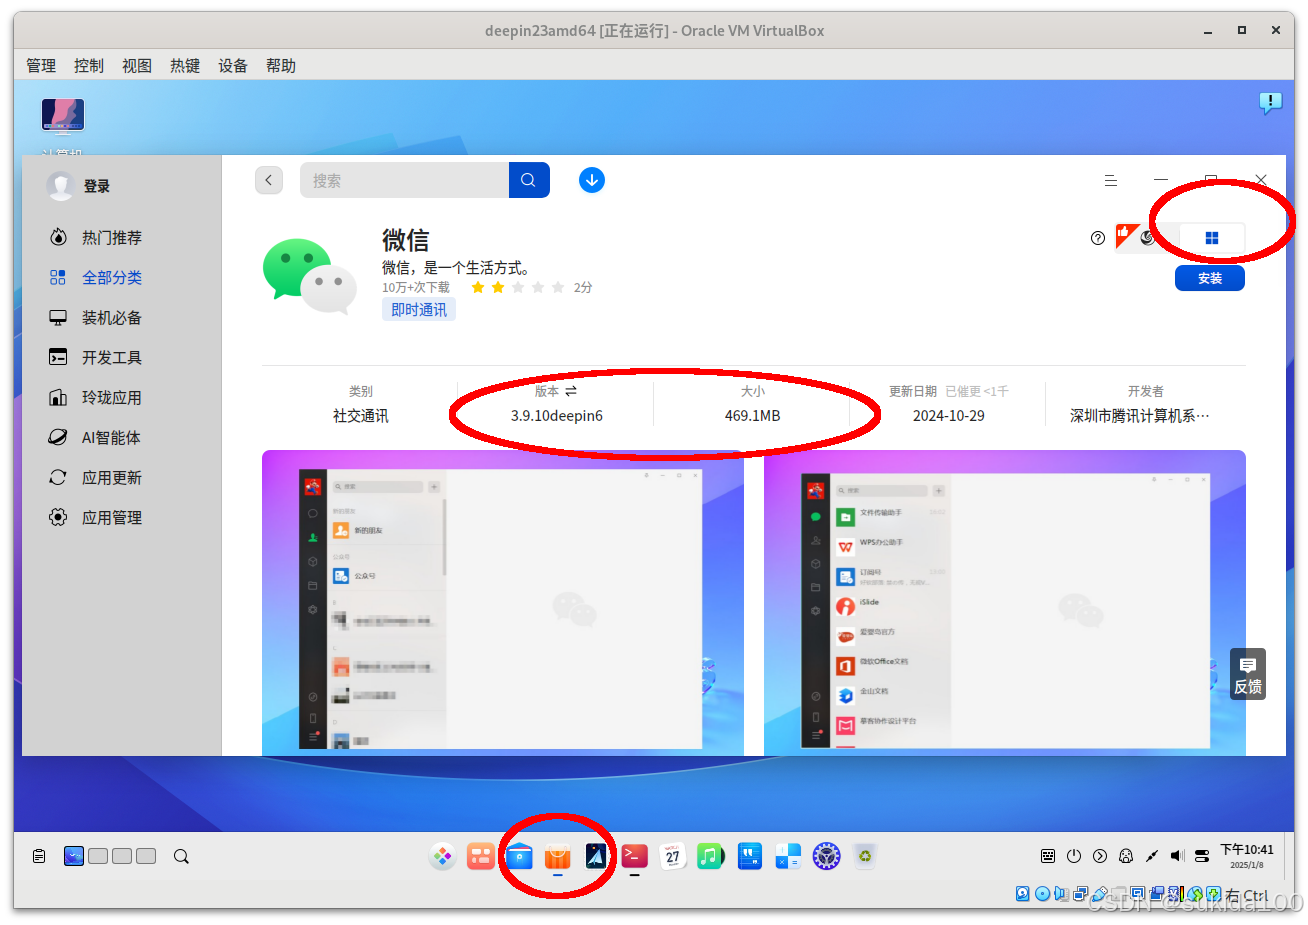The width and height of the screenshot is (1308, 925).
Task: Open the red terminal dock icon
Action: pyautogui.click(x=634, y=856)
